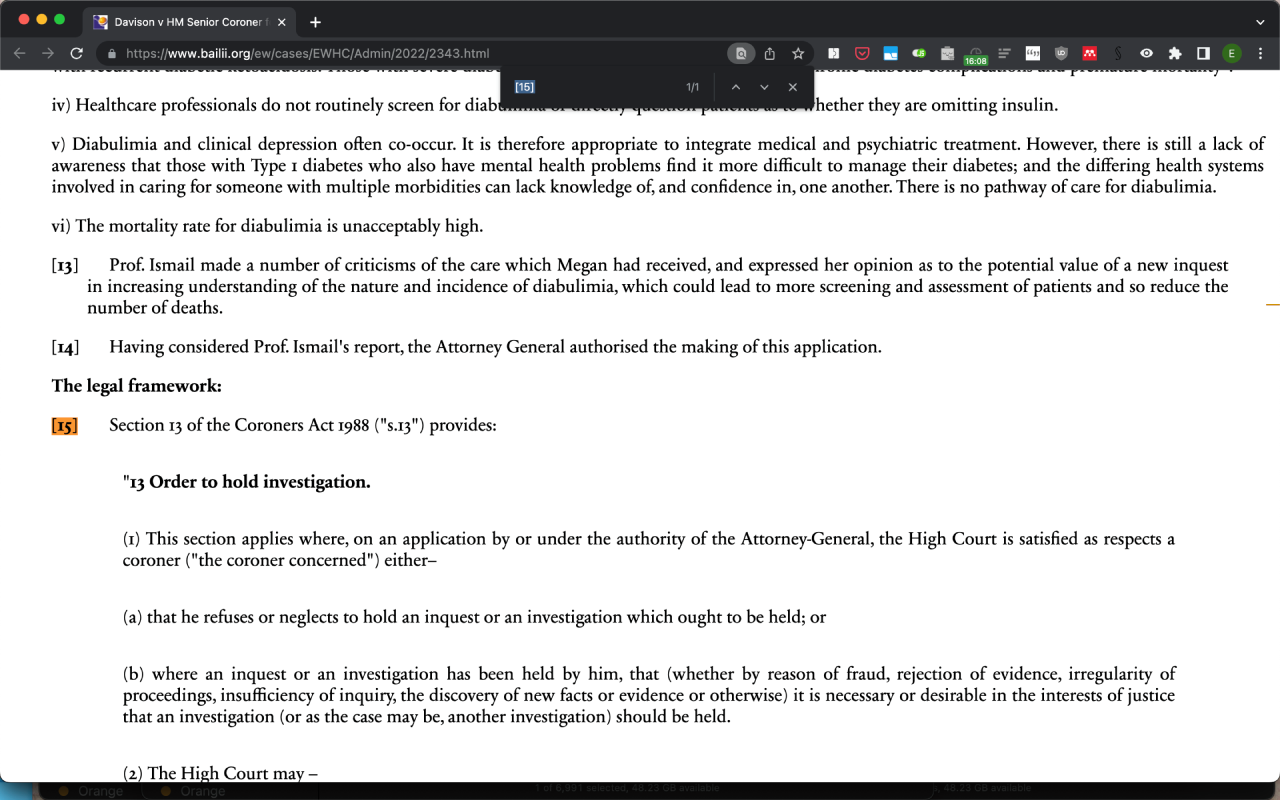
Task: Click 'The legal framework:' heading
Action: (x=137, y=386)
